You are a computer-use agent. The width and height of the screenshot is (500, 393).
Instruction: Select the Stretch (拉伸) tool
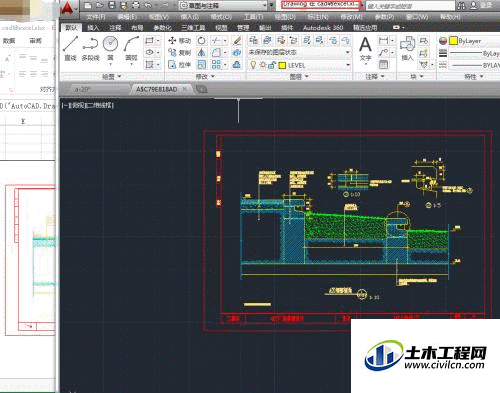[179, 64]
